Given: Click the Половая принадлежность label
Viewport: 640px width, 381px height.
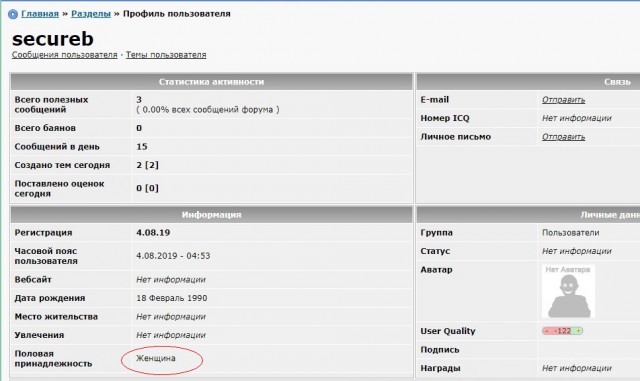Looking at the screenshot, I should tap(53, 359).
